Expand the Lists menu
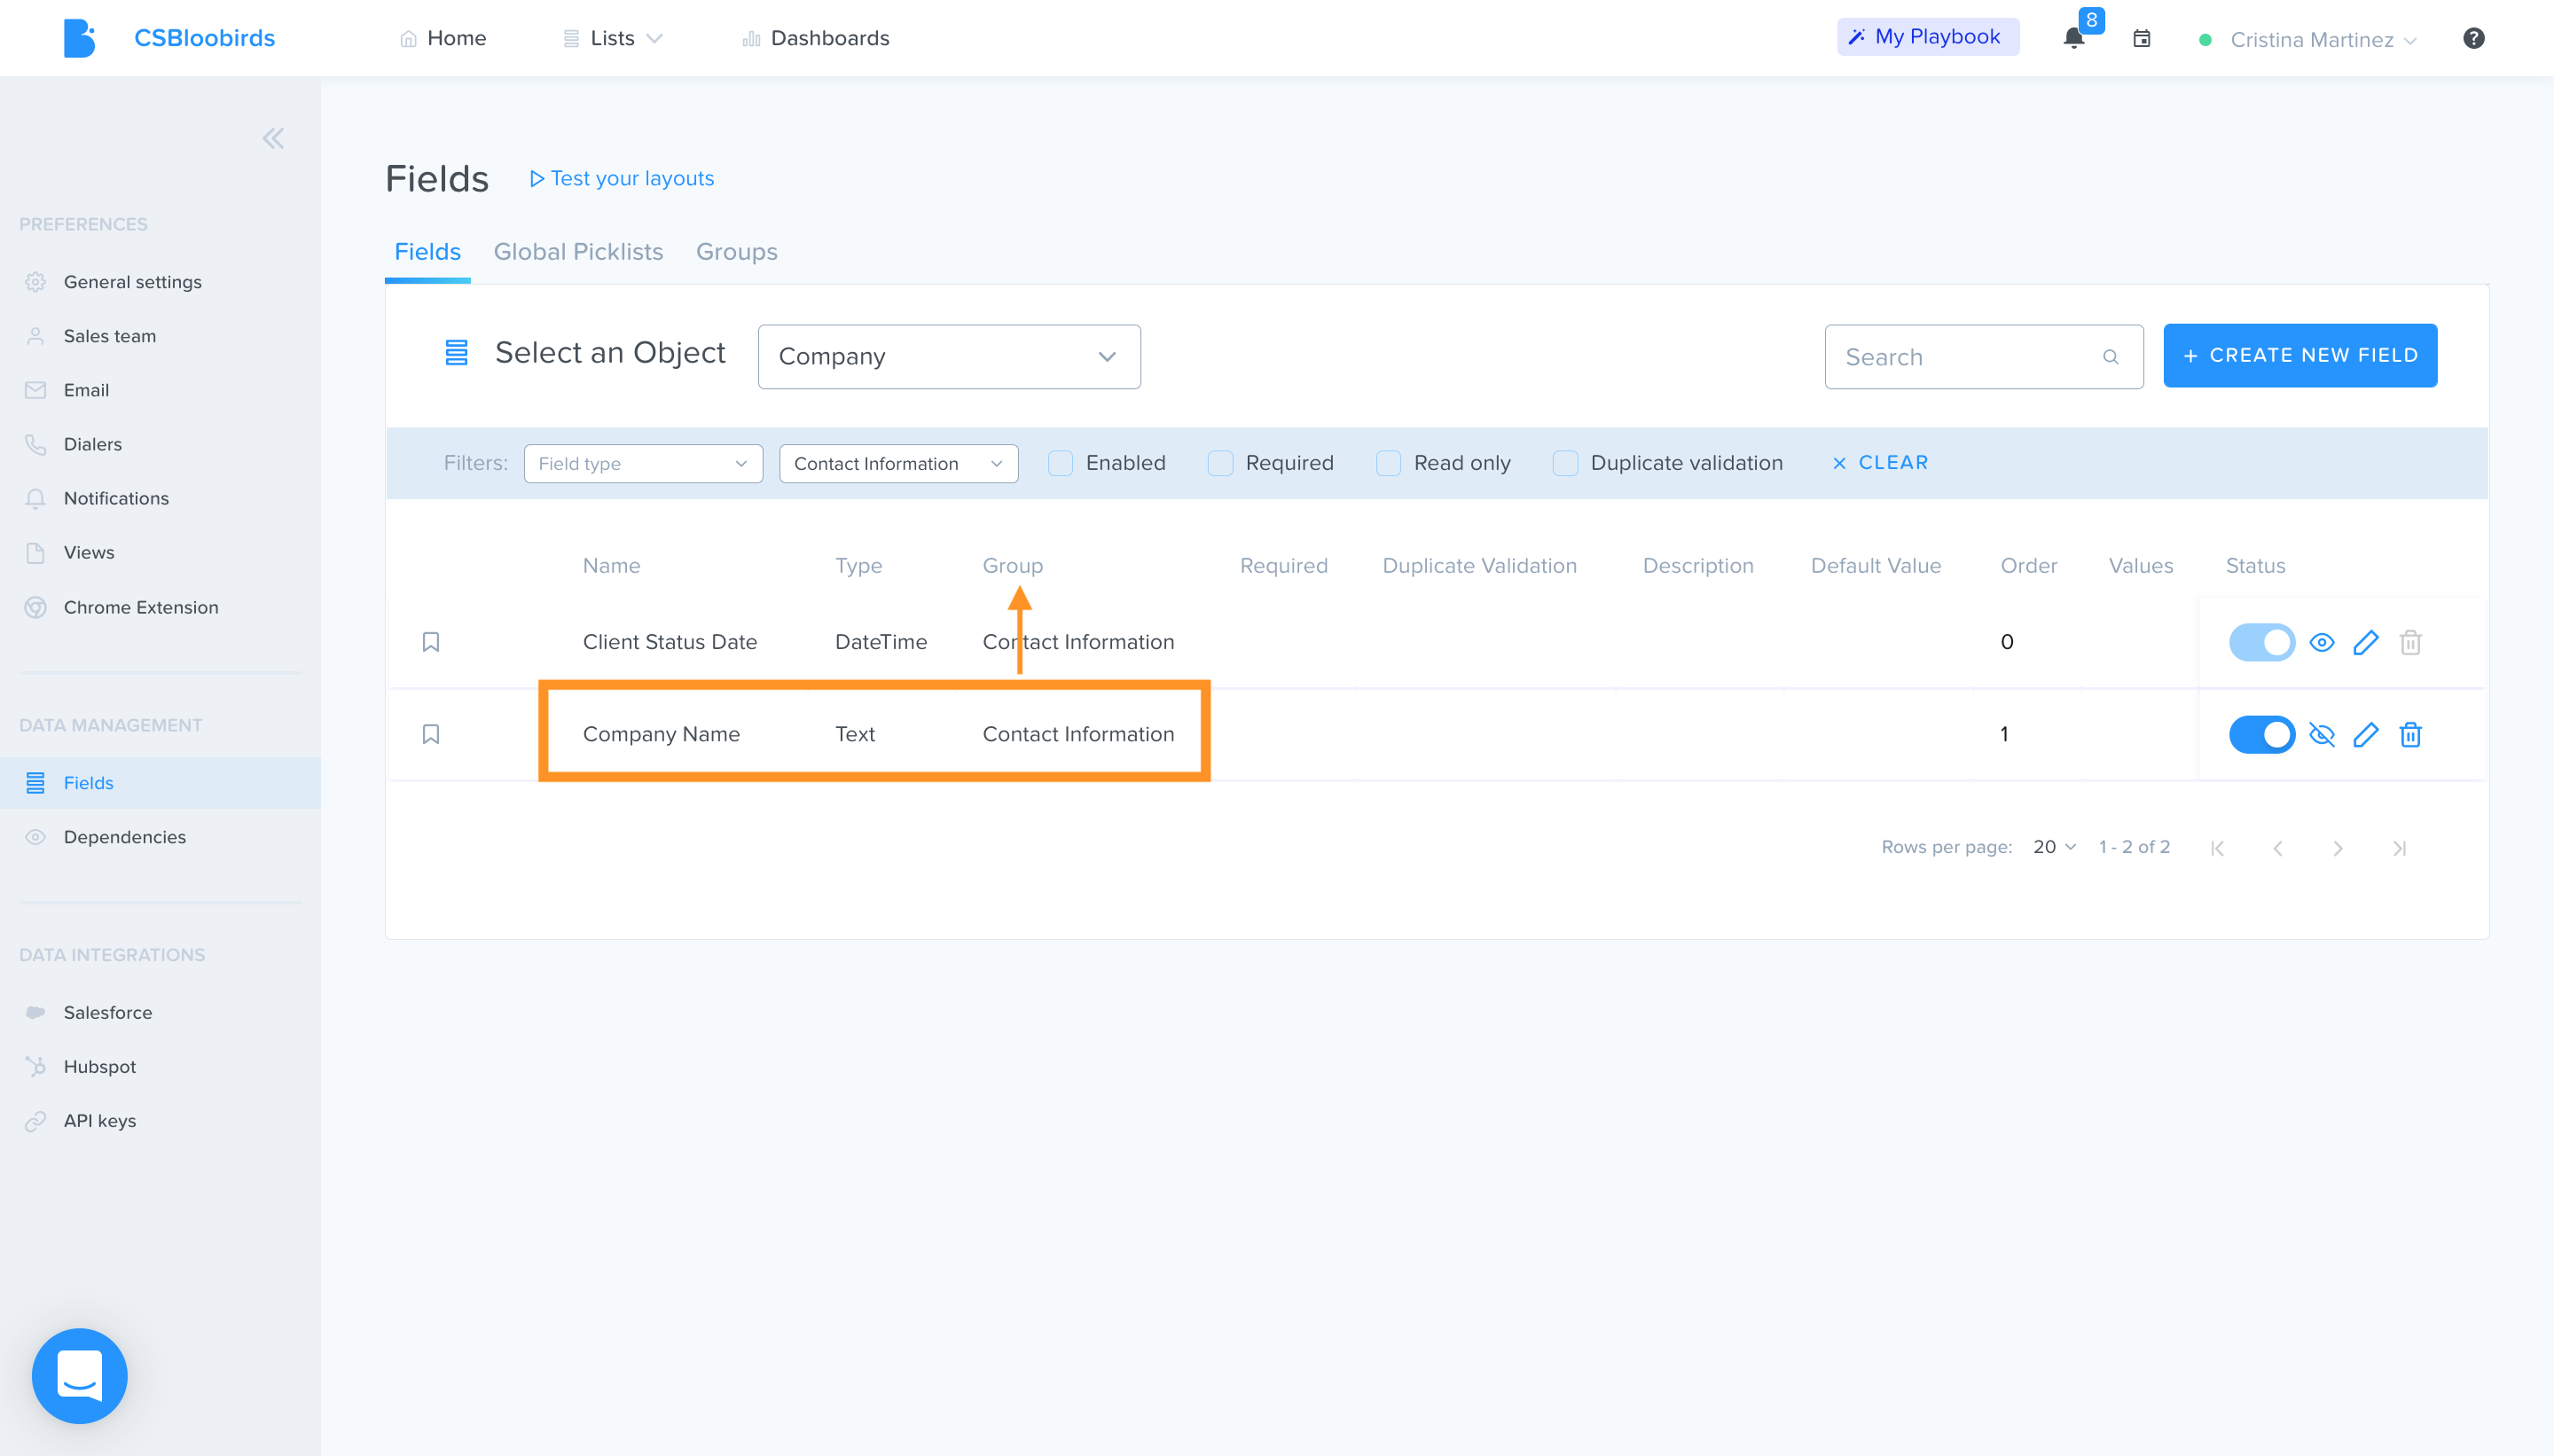Viewport: 2554px width, 1456px height. 613,38
